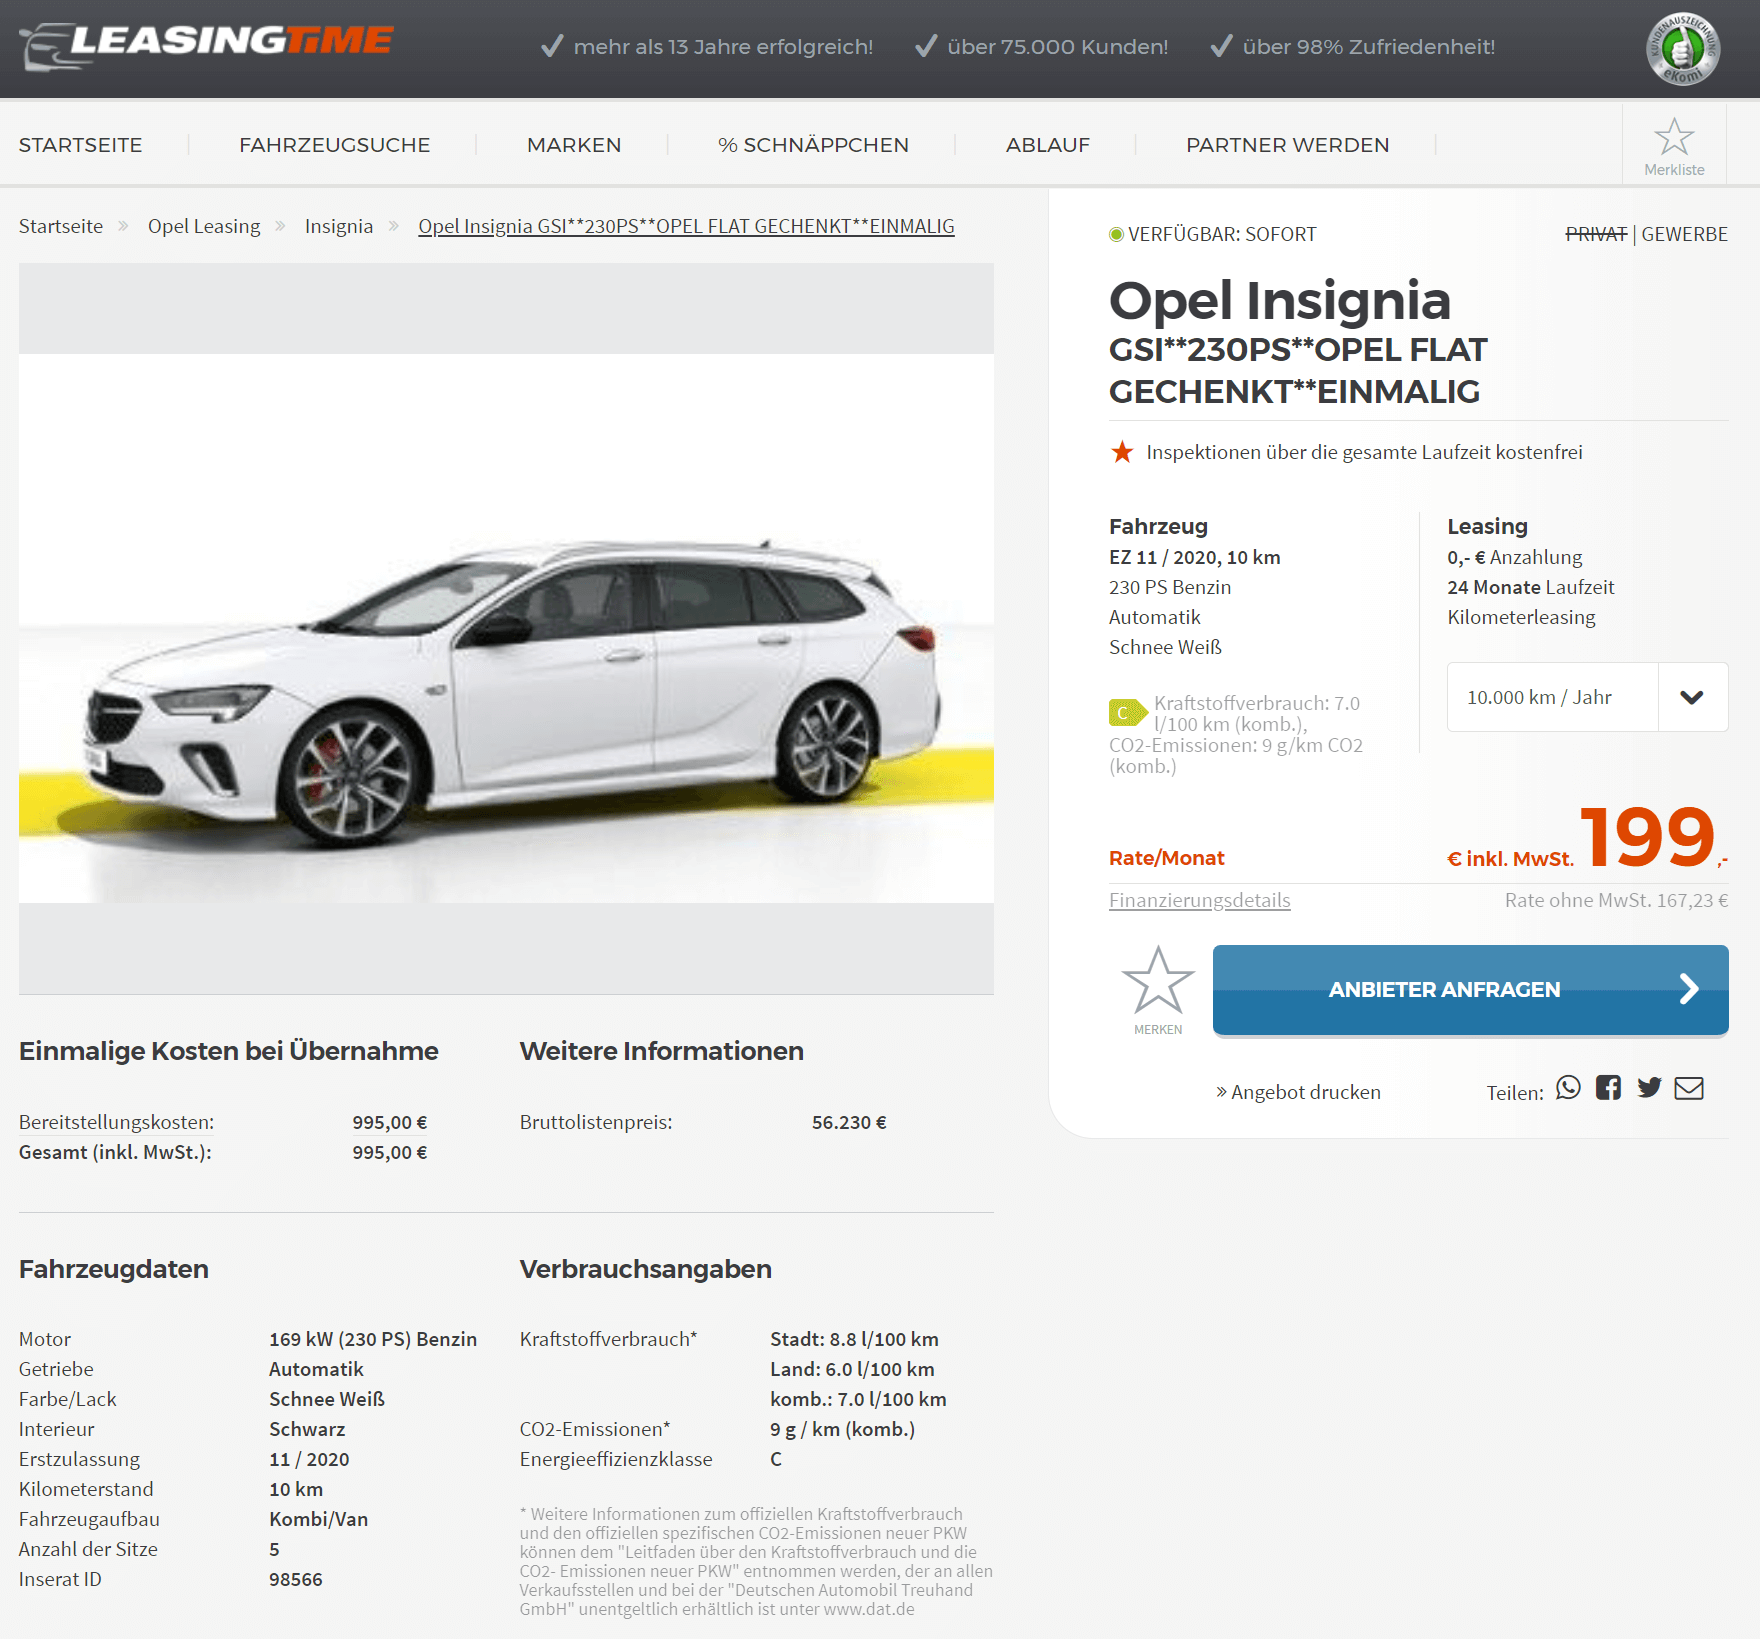Viewport: 1760px width, 1639px height.
Task: Open Marken menu item
Action: pyautogui.click(x=574, y=145)
